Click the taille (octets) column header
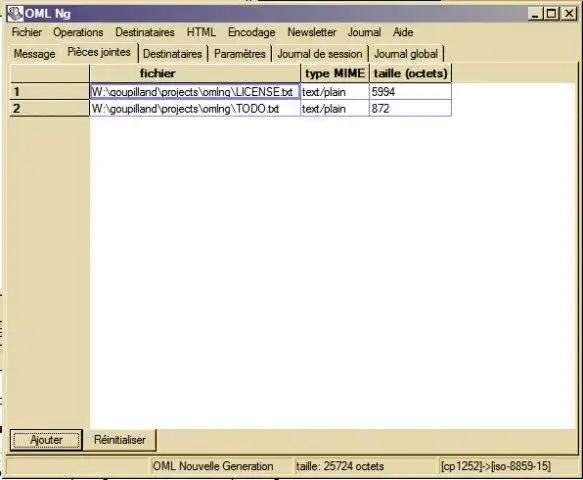 tap(410, 73)
